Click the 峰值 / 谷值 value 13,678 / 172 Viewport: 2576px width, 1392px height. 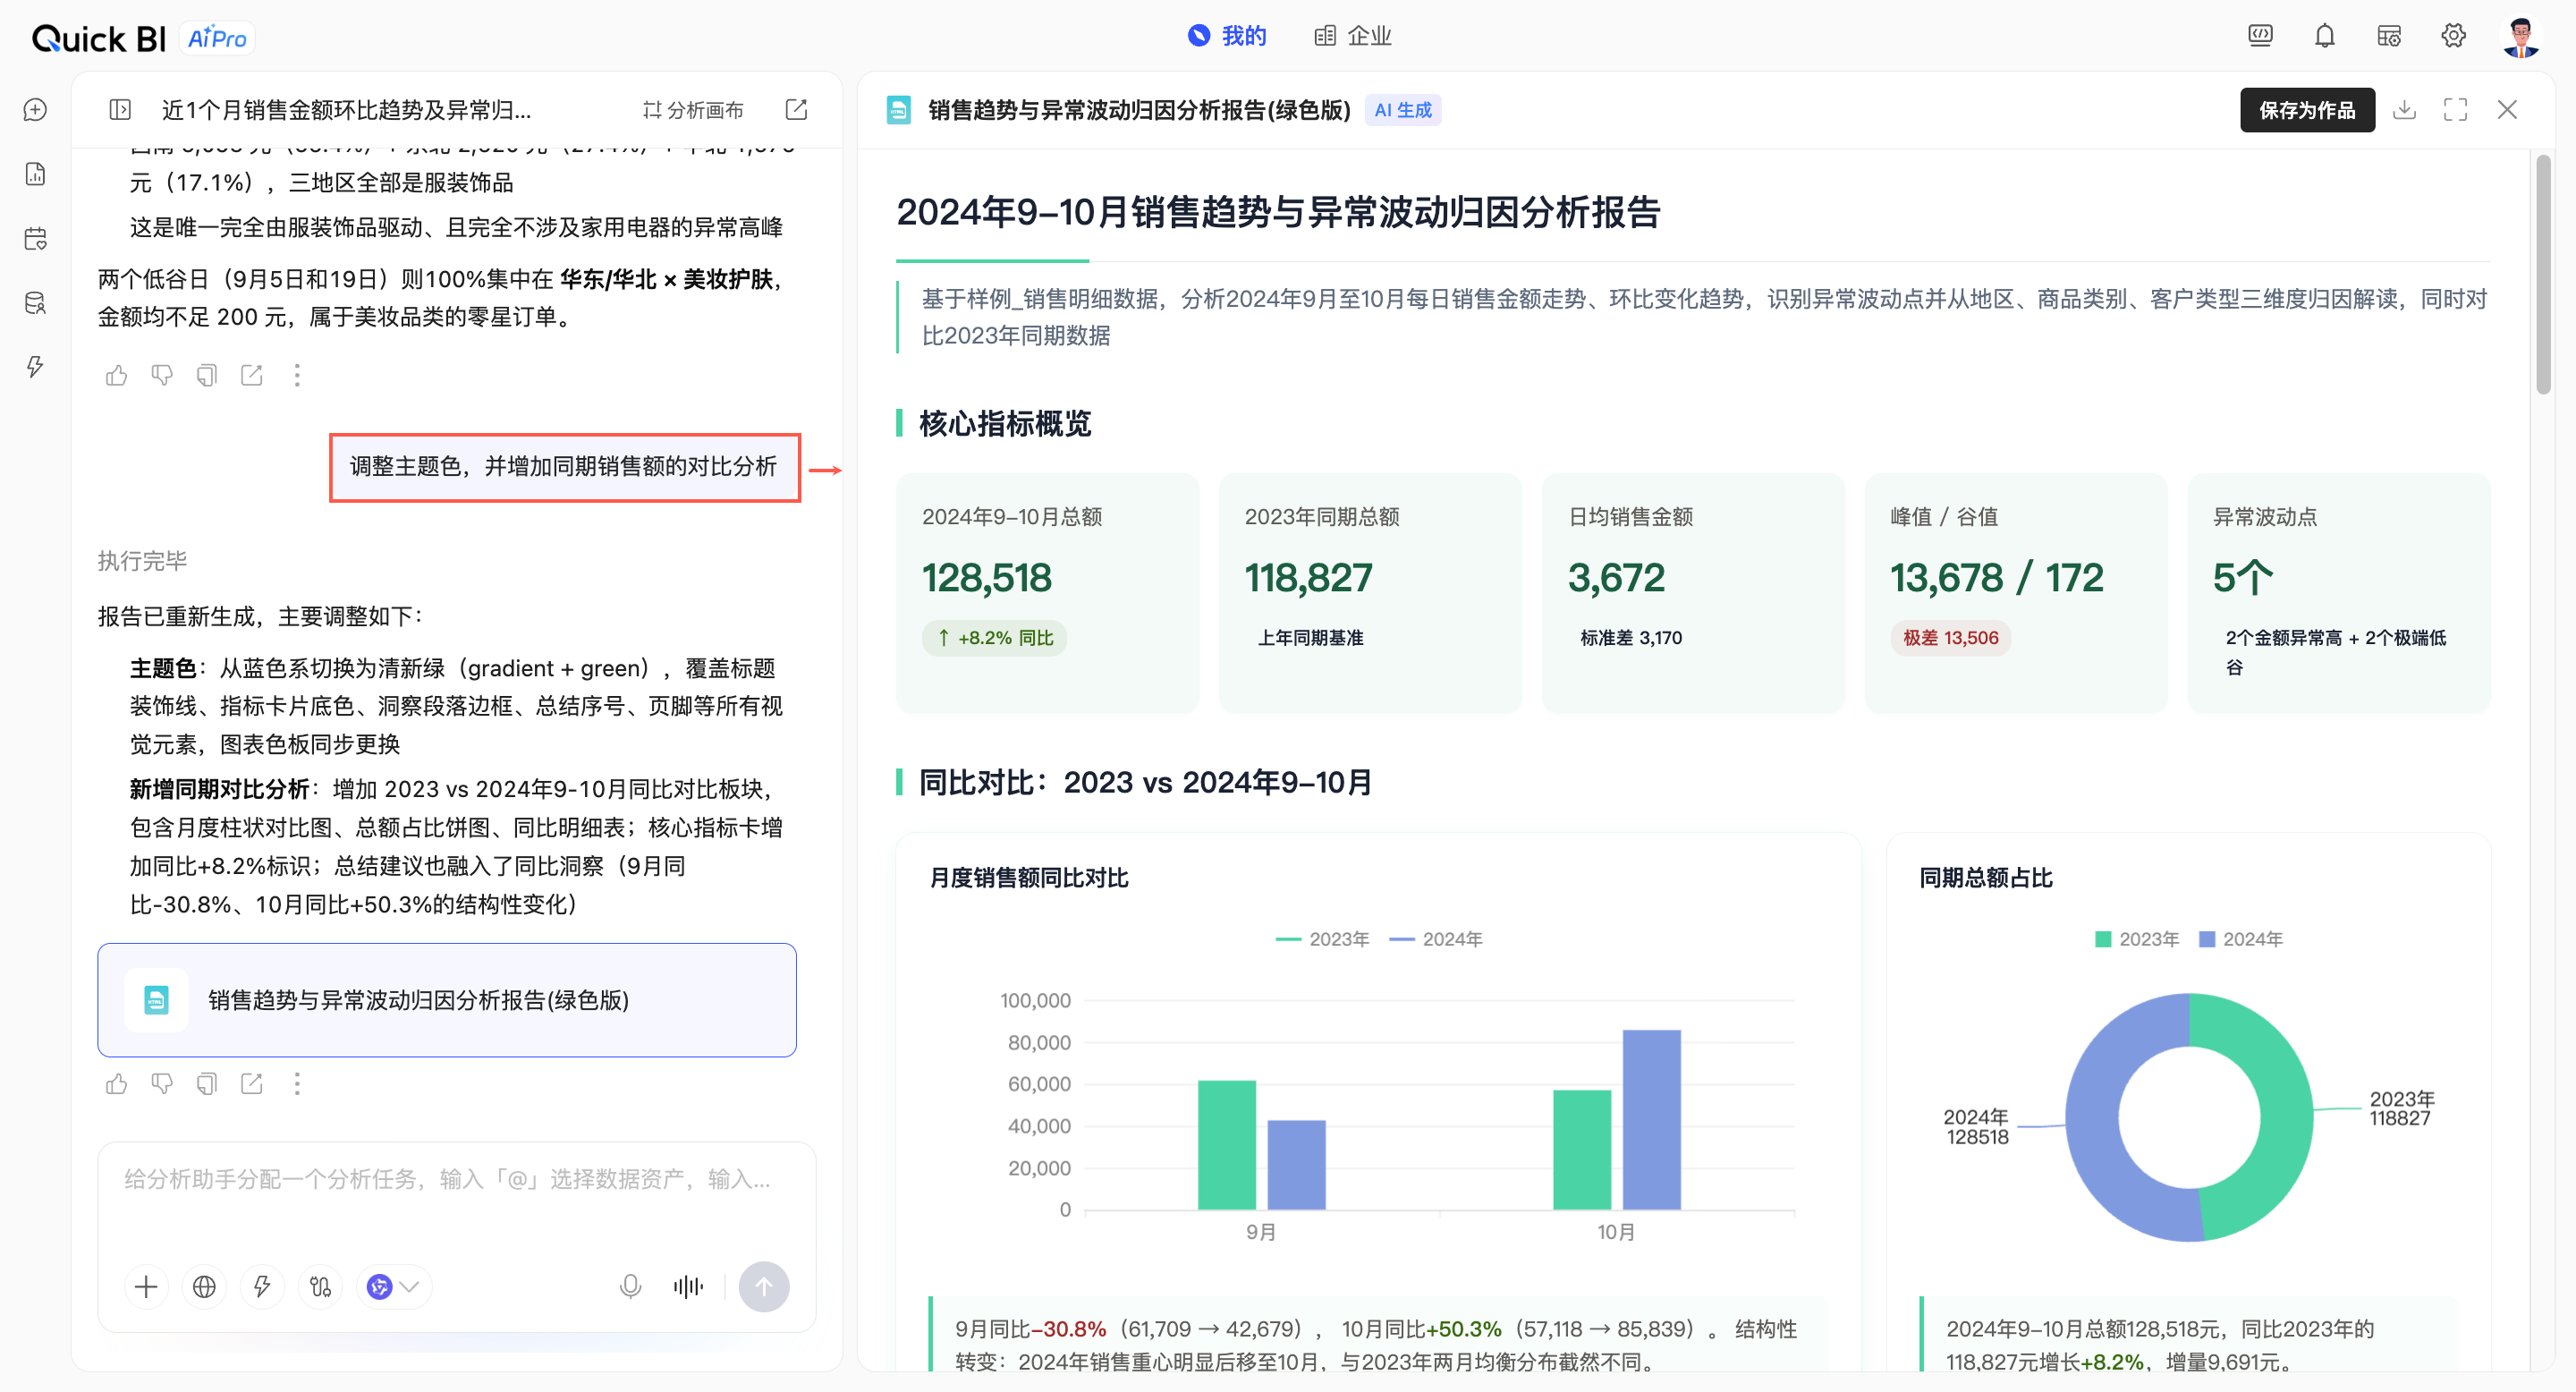click(1997, 577)
